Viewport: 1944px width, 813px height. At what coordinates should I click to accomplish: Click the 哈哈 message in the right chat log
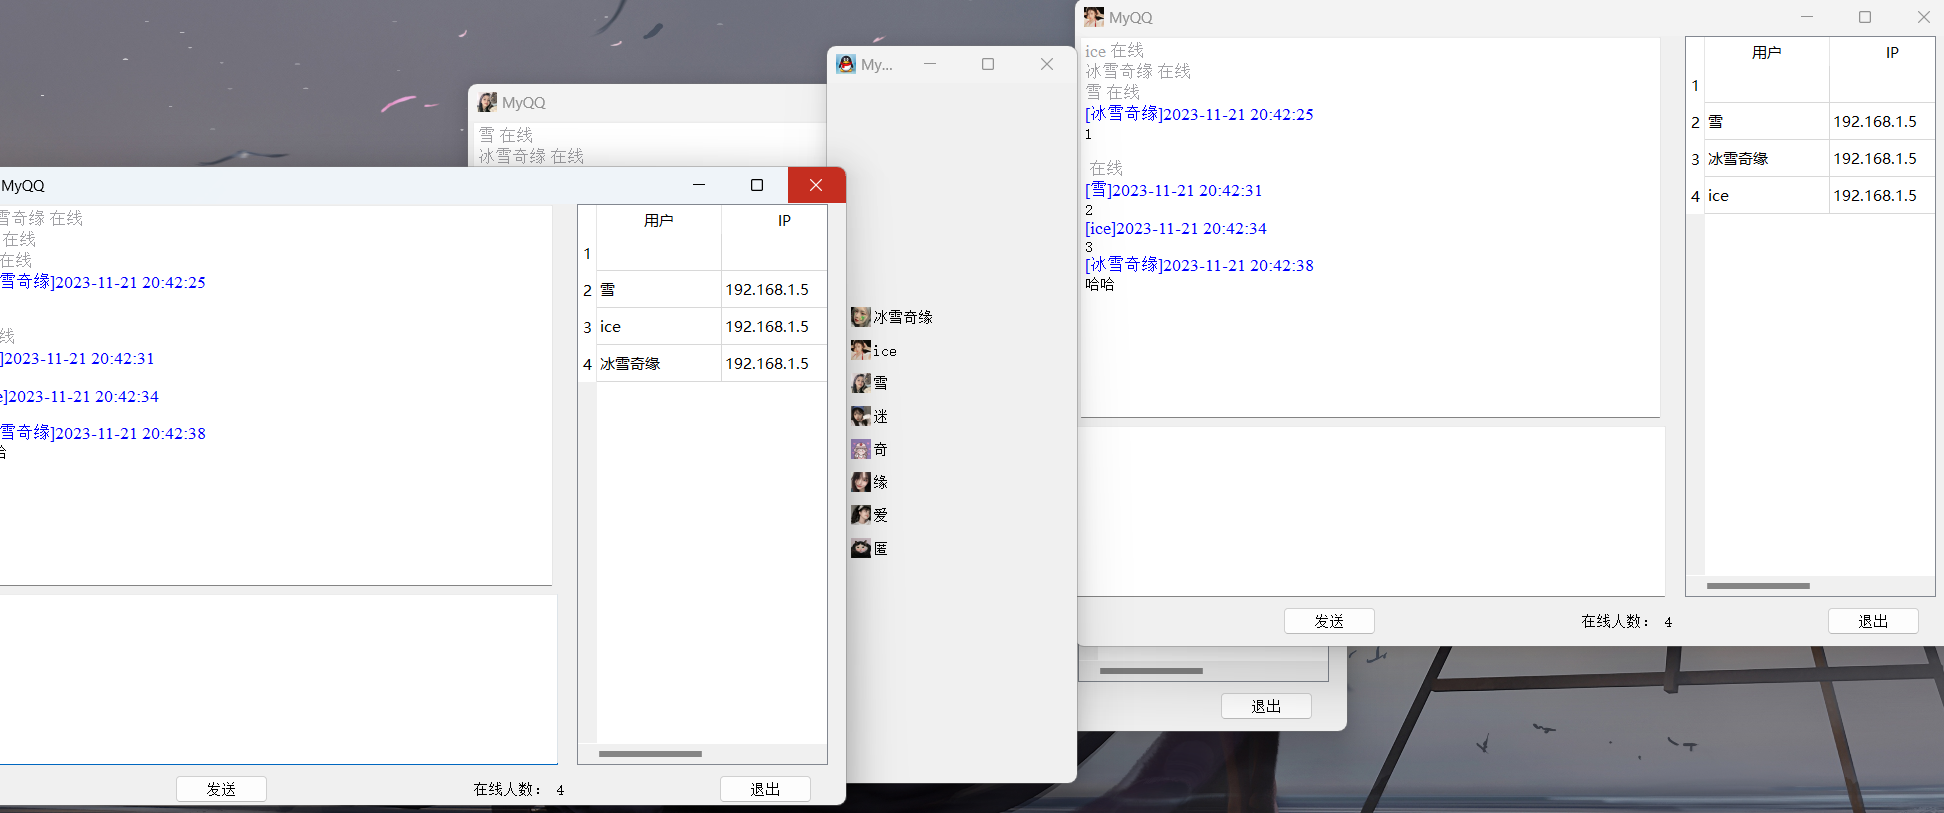1099,284
